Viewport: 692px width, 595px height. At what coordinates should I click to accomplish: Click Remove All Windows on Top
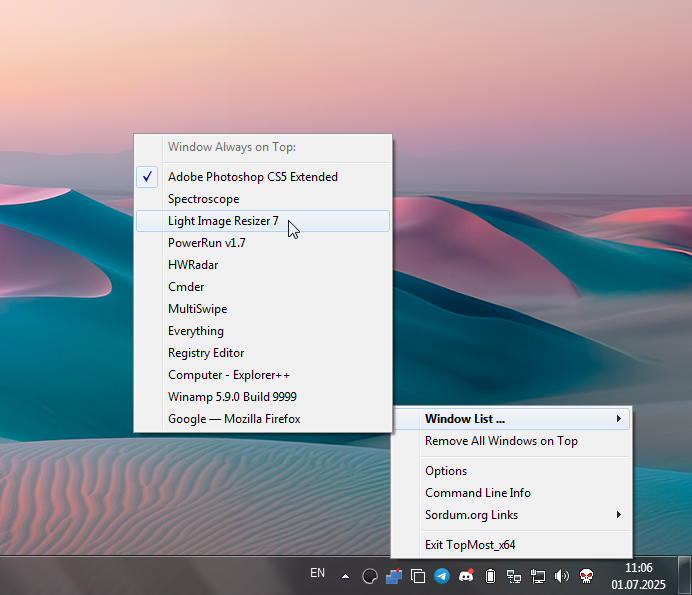pyautogui.click(x=501, y=441)
